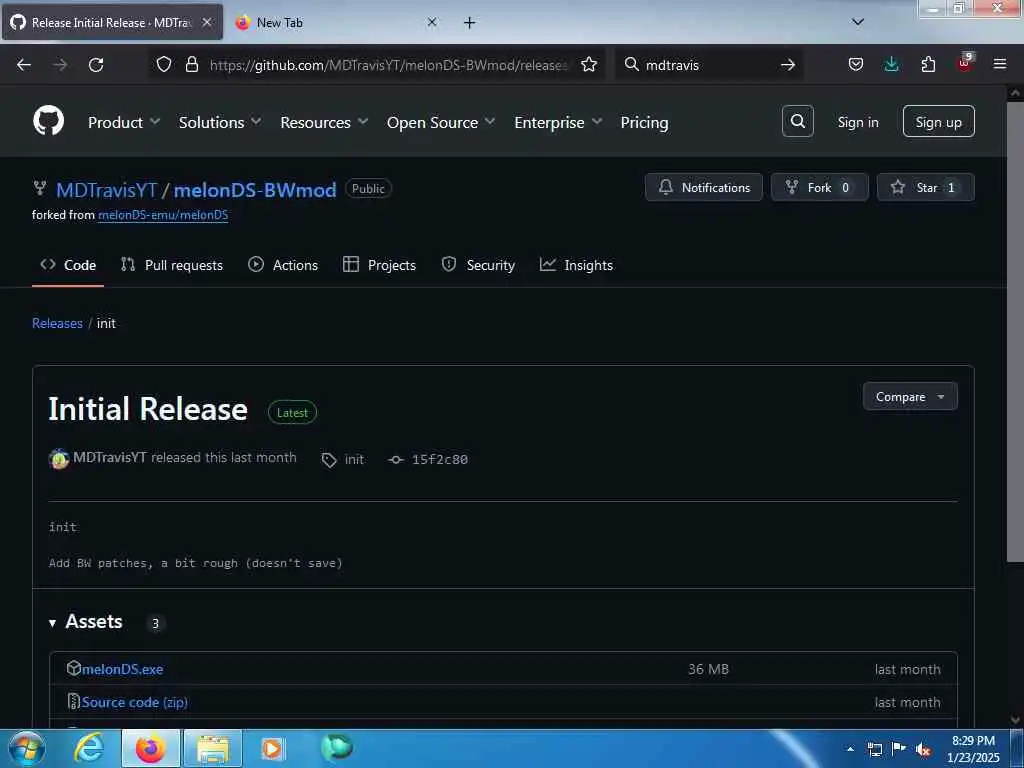Star the repository with Star button
Image resolution: width=1024 pixels, height=768 pixels.
[x=925, y=187]
